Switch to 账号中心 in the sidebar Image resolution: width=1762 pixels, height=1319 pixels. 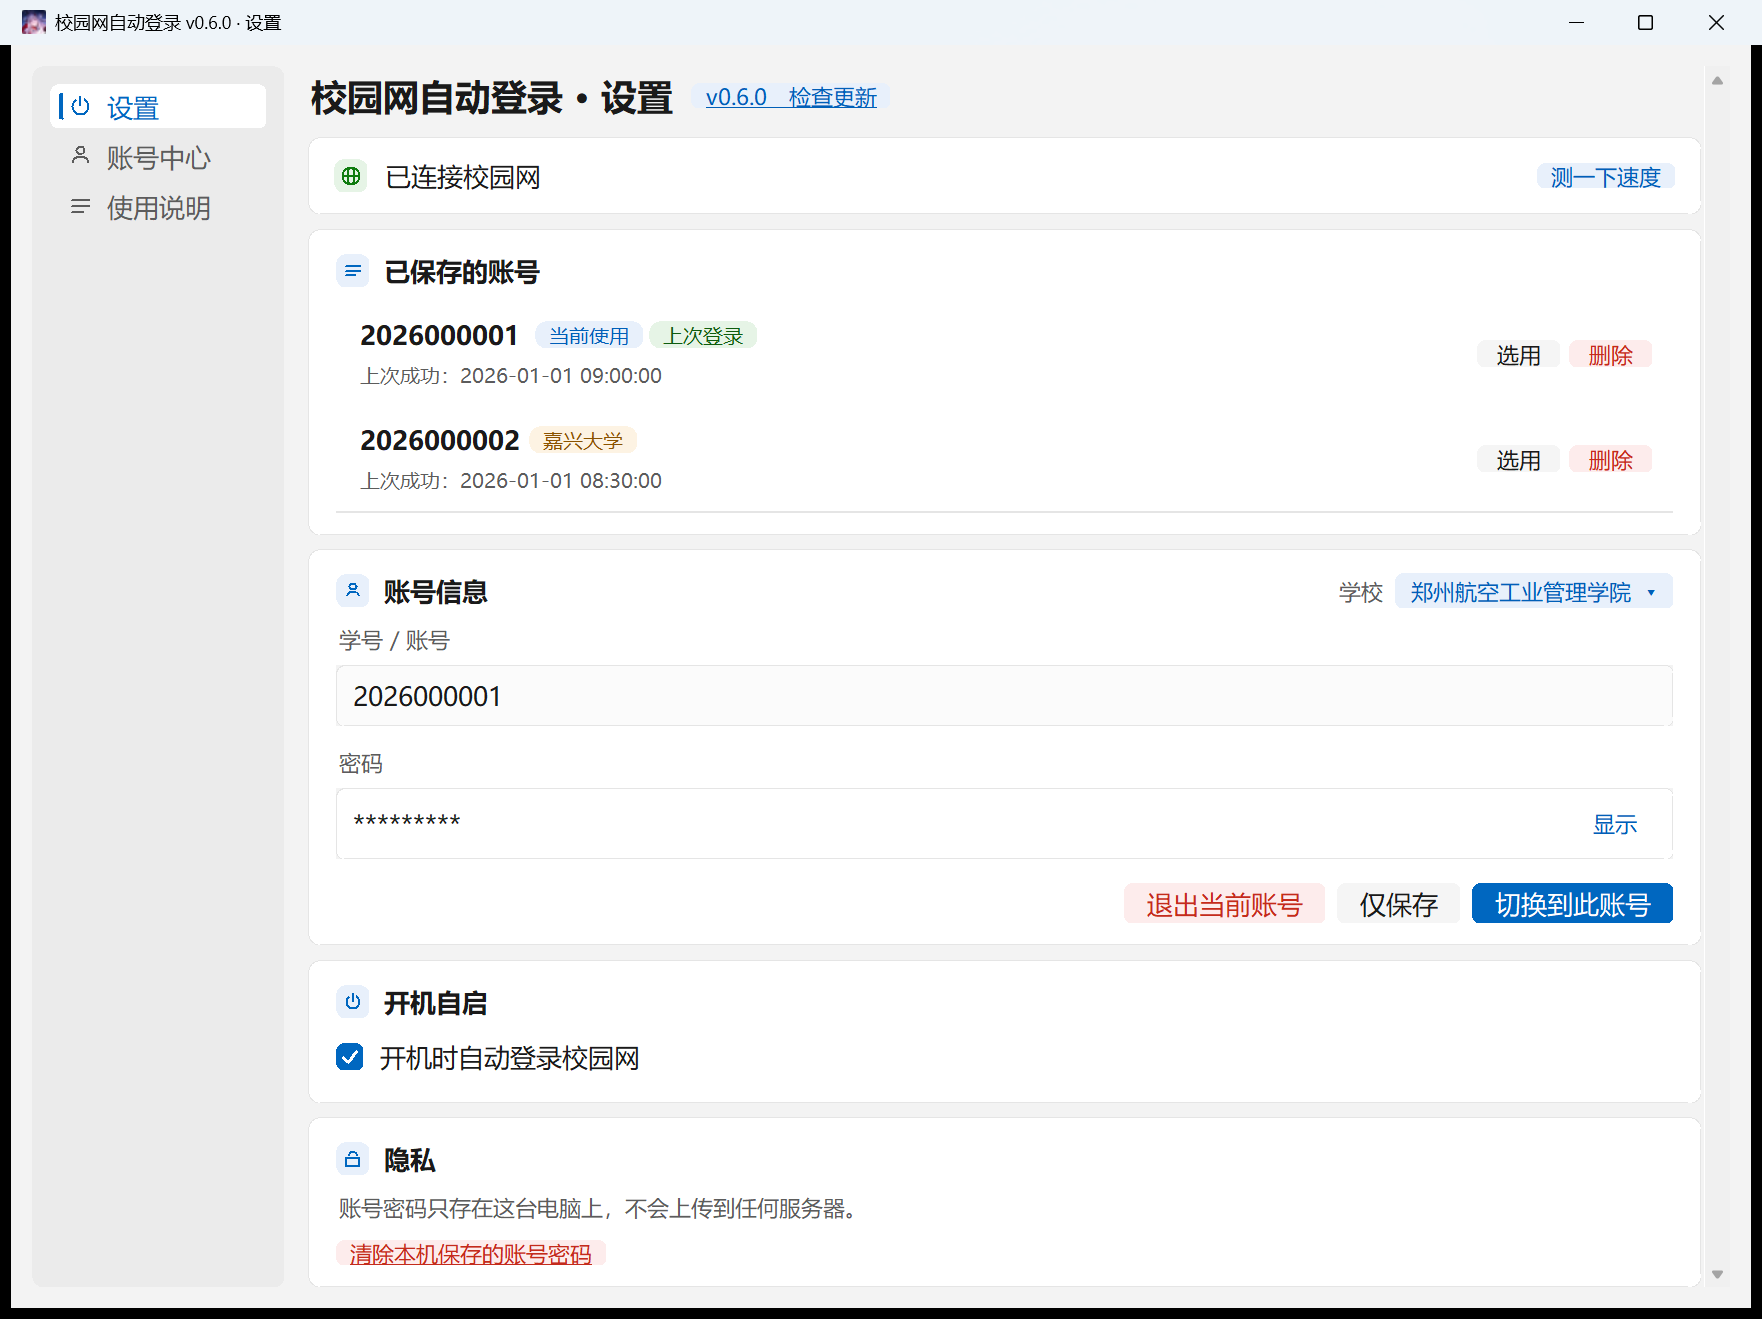pyautogui.click(x=158, y=157)
